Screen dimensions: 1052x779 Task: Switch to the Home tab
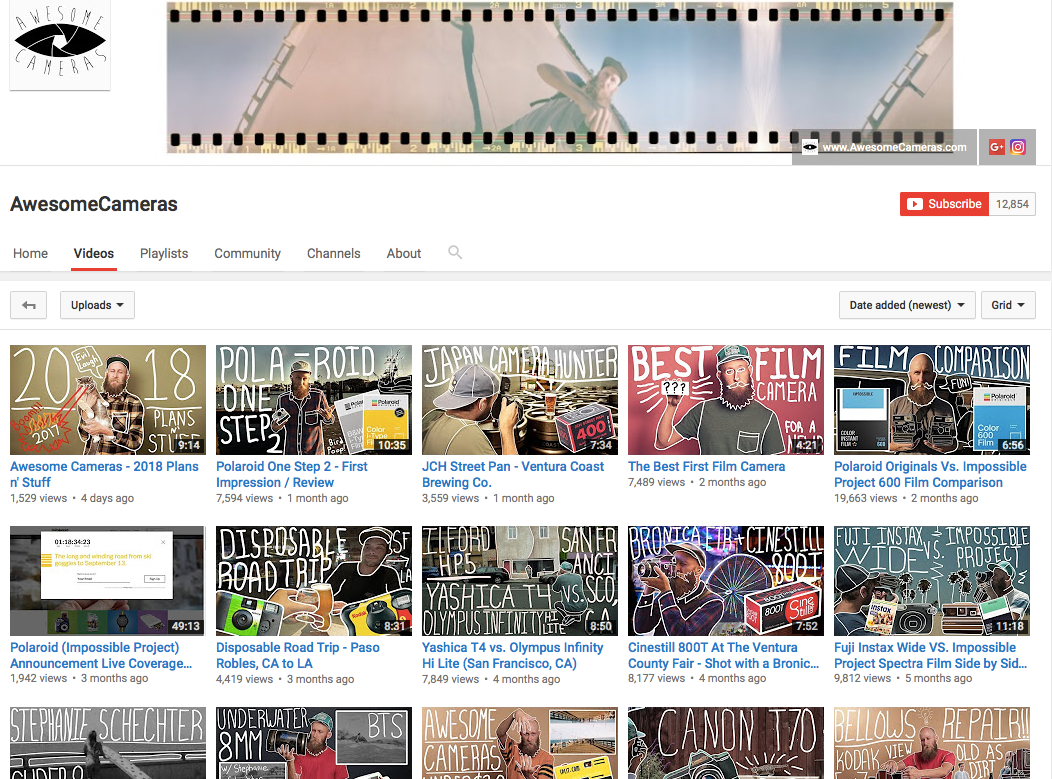coord(30,254)
